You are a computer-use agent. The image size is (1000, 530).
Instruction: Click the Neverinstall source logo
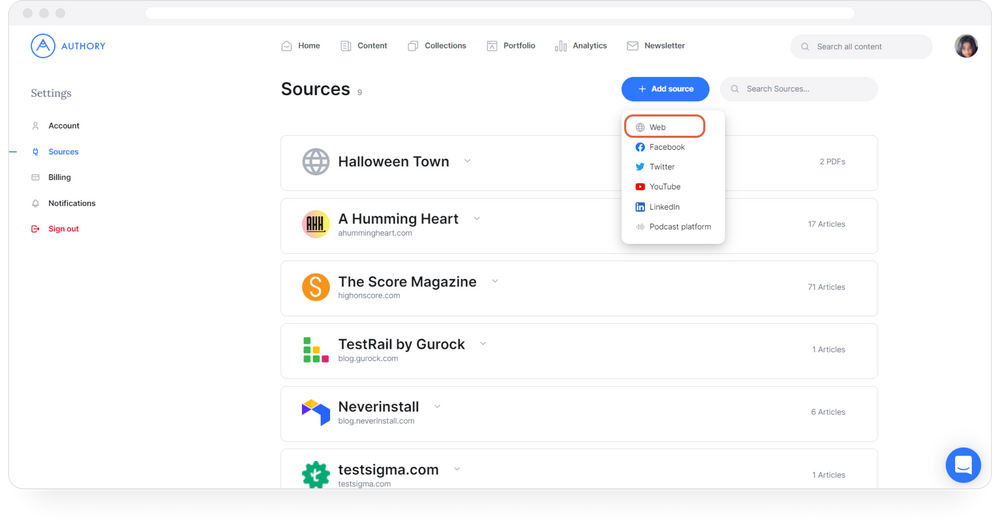pos(316,412)
